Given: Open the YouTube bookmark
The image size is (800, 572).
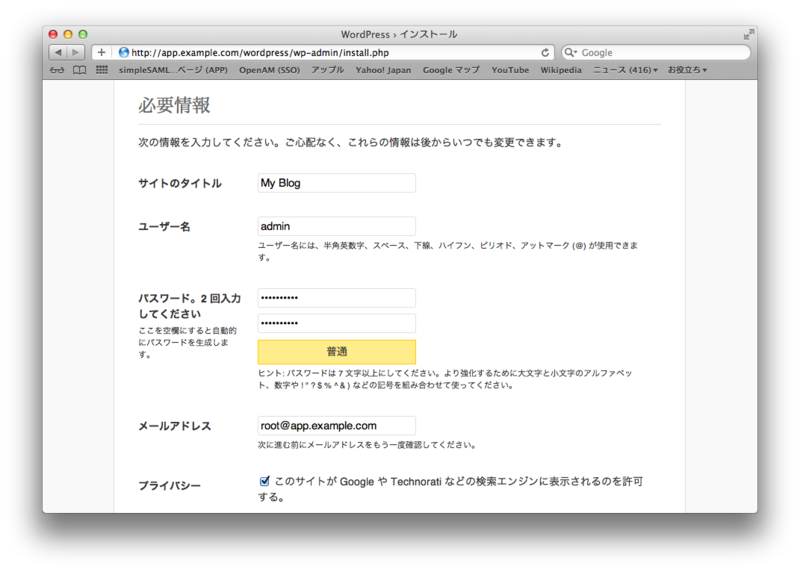Looking at the screenshot, I should pyautogui.click(x=510, y=70).
